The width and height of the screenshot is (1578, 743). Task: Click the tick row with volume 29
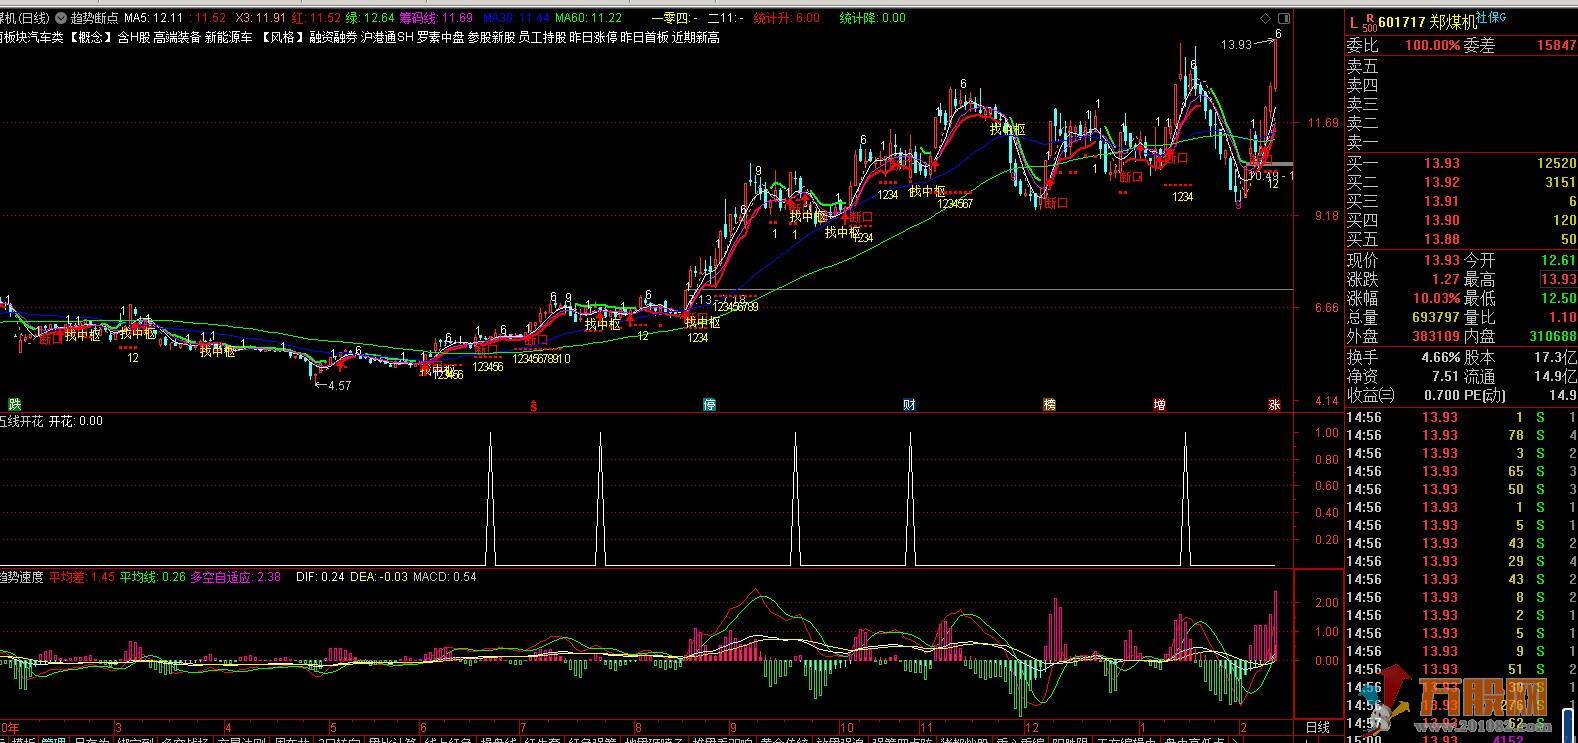click(x=1461, y=561)
